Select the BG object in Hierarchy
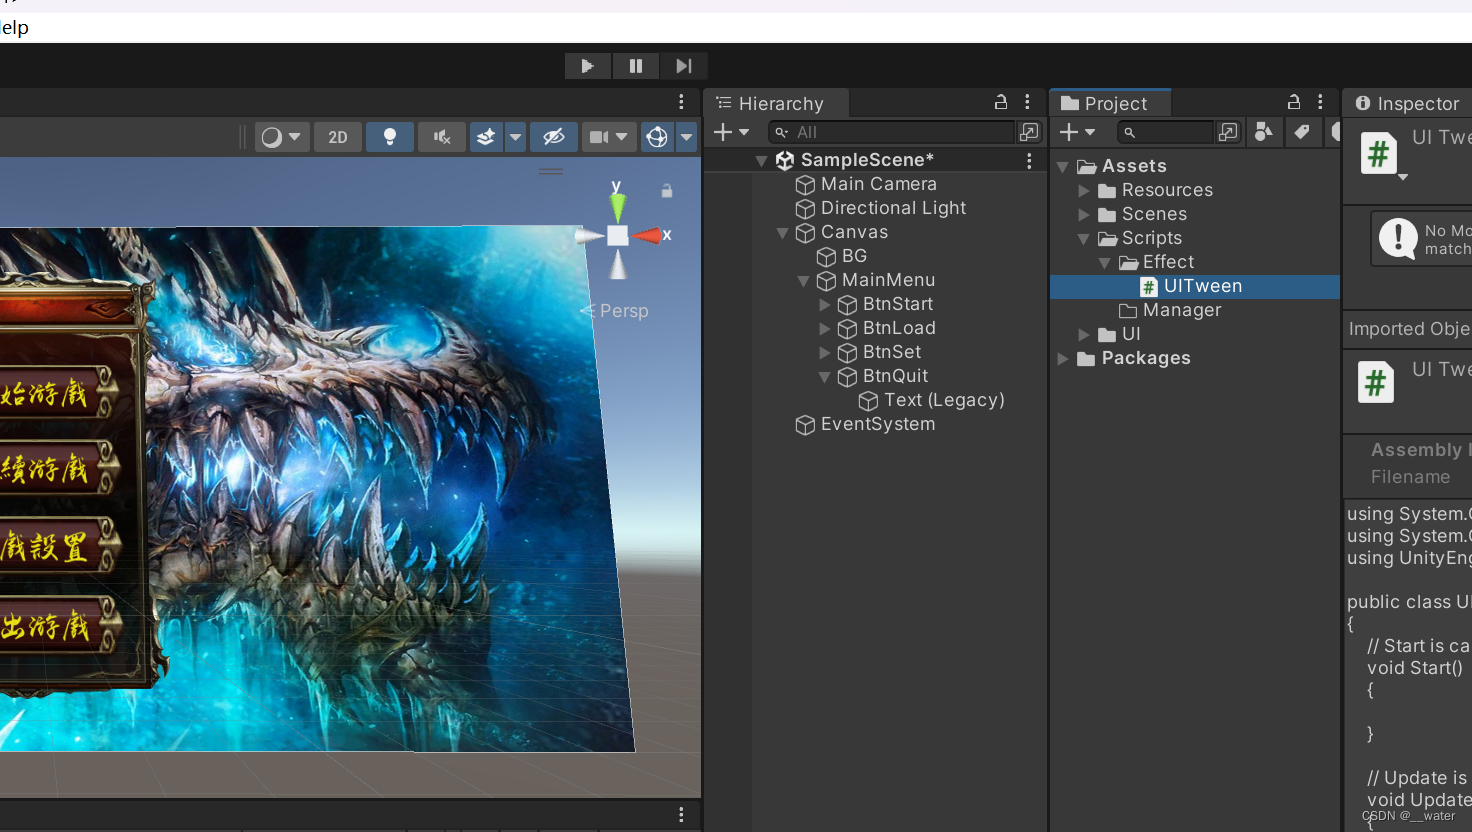1472x832 pixels. coord(854,256)
